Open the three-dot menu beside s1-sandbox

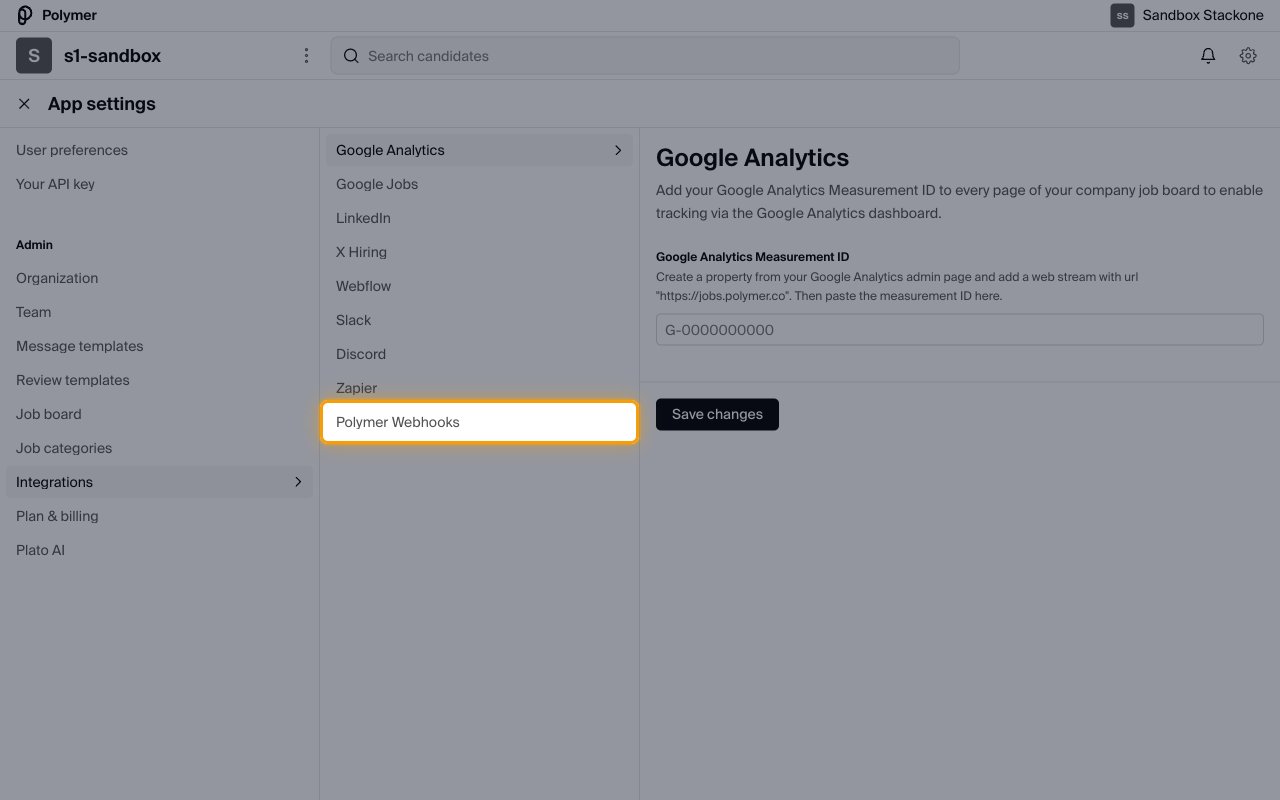tap(306, 56)
